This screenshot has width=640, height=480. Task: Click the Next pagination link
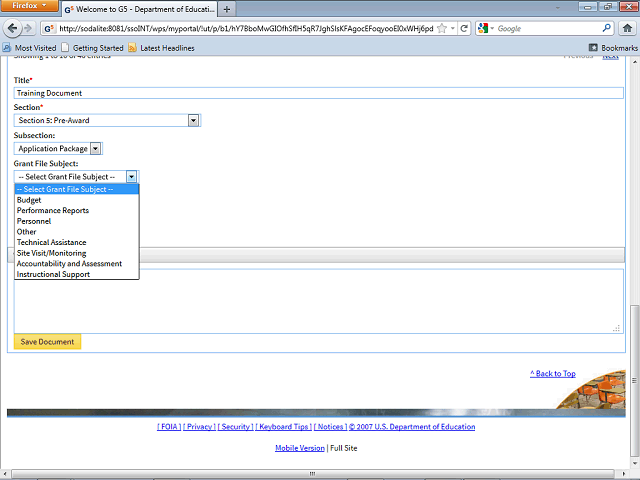coord(611,57)
